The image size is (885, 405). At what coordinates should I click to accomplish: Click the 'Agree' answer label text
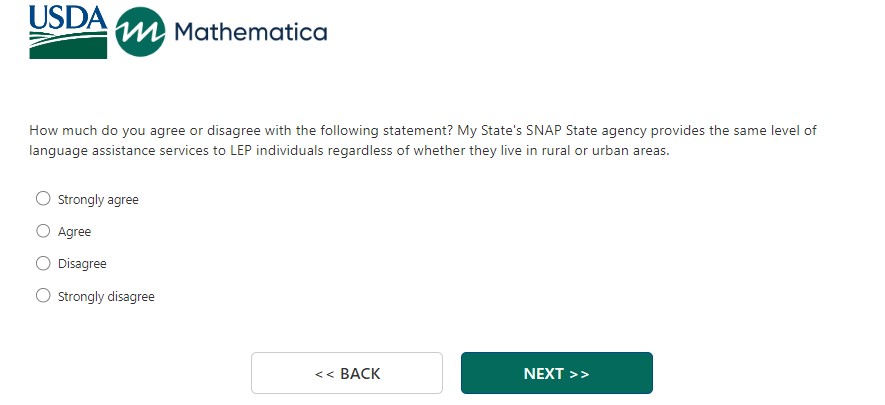coord(74,232)
